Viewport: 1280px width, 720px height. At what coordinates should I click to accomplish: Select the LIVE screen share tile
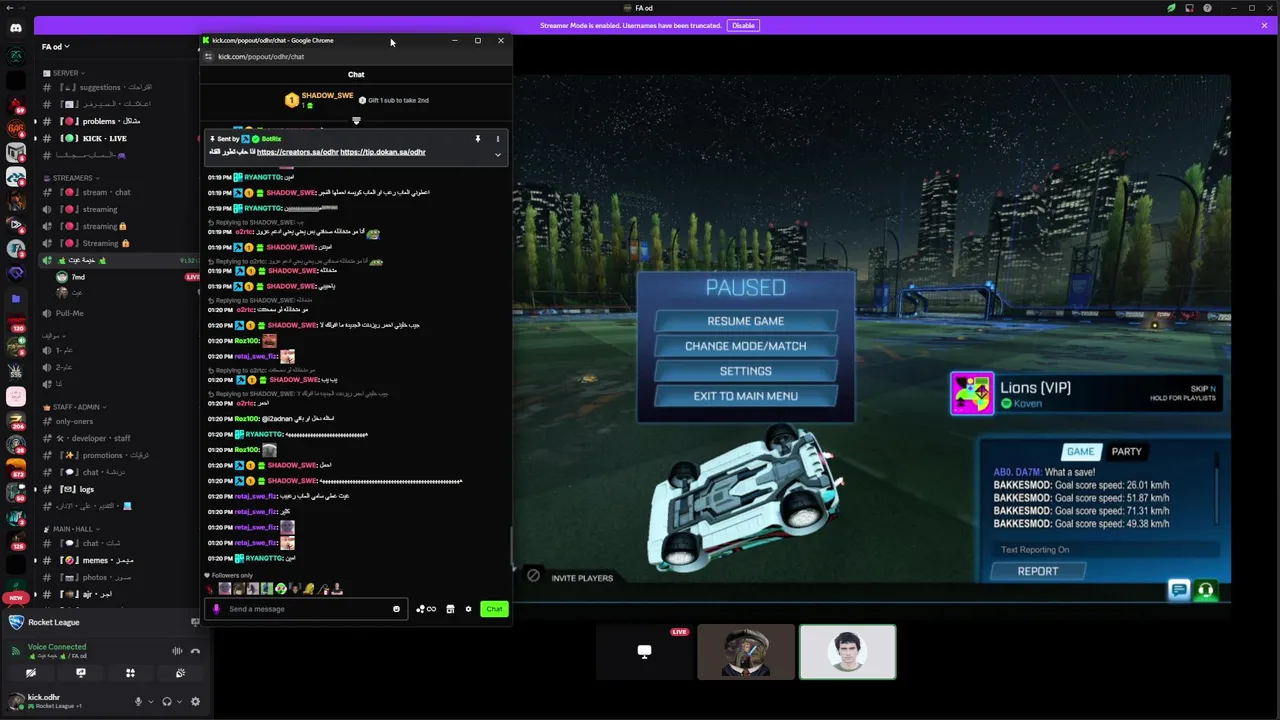(x=644, y=652)
